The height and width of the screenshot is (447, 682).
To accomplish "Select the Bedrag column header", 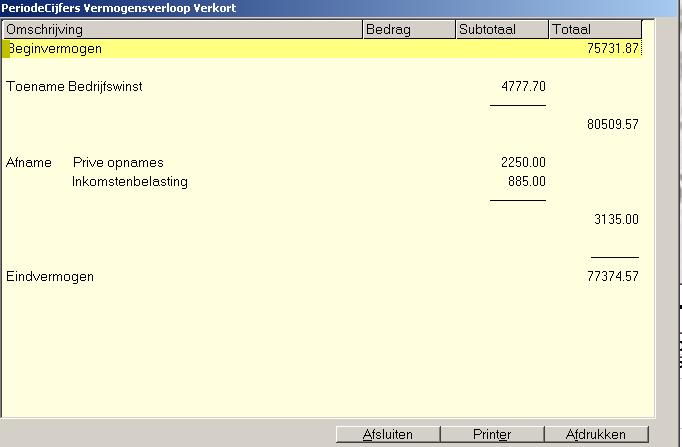I will pyautogui.click(x=409, y=30).
